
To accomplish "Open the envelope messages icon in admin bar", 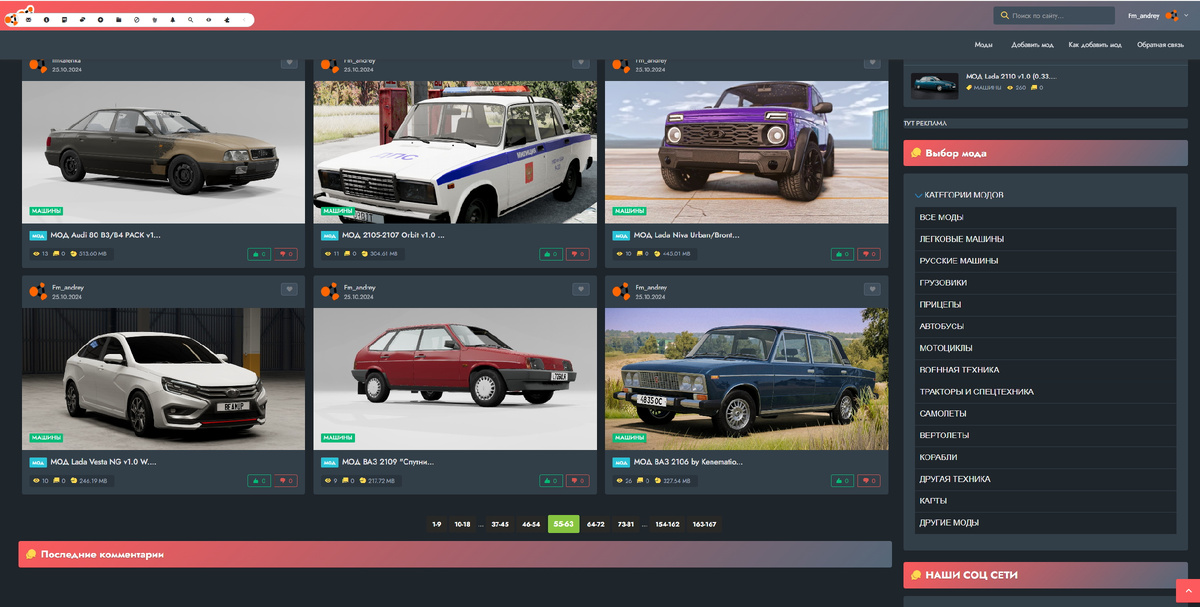I will click(28, 20).
